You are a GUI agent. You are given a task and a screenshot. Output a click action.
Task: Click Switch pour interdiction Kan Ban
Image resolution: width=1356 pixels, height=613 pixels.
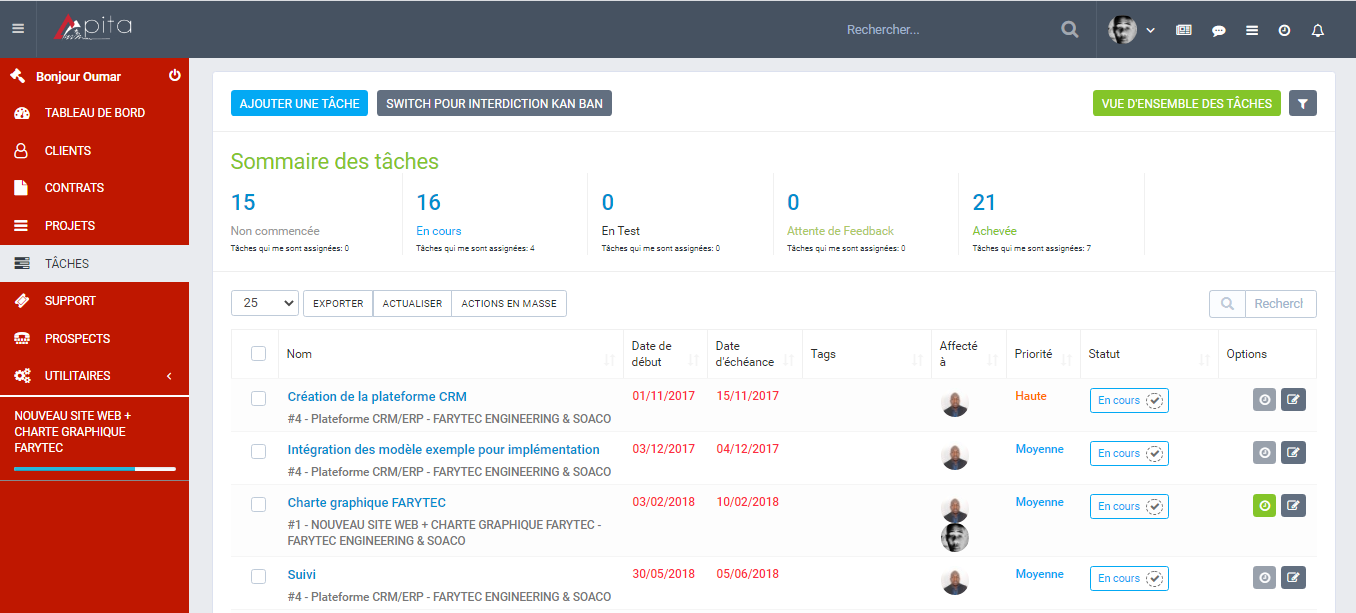494,103
